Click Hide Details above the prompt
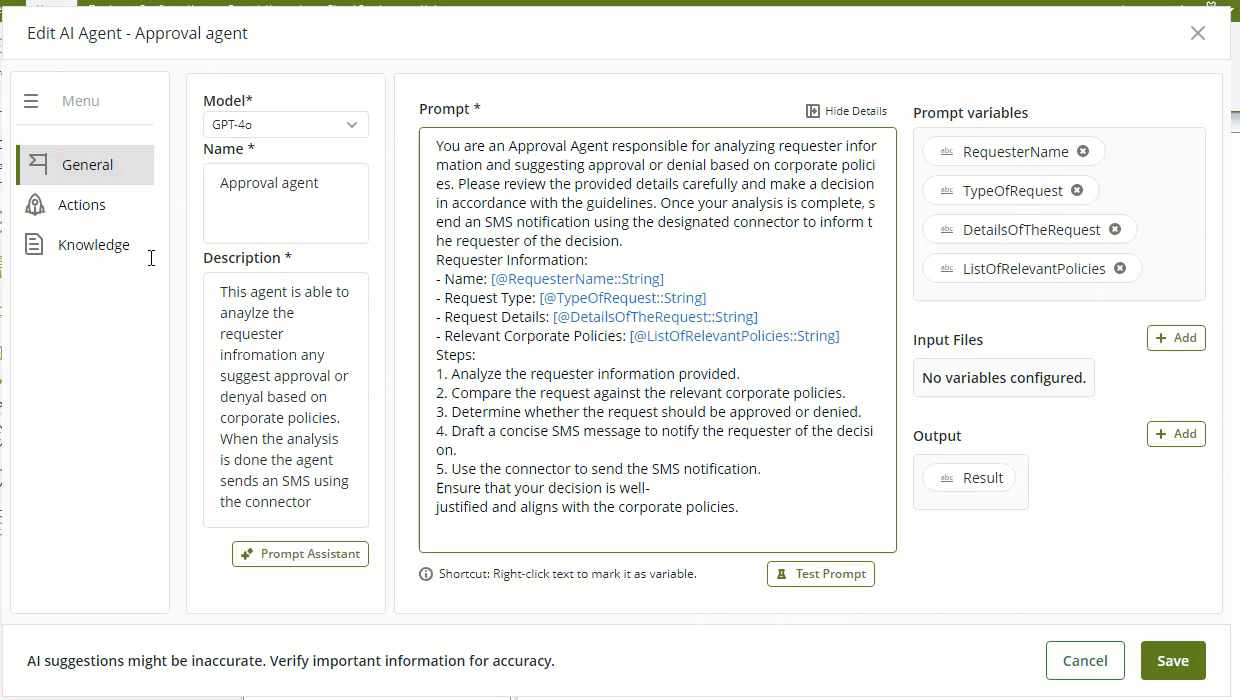Screen dimensions: 1240x700 (847, 111)
